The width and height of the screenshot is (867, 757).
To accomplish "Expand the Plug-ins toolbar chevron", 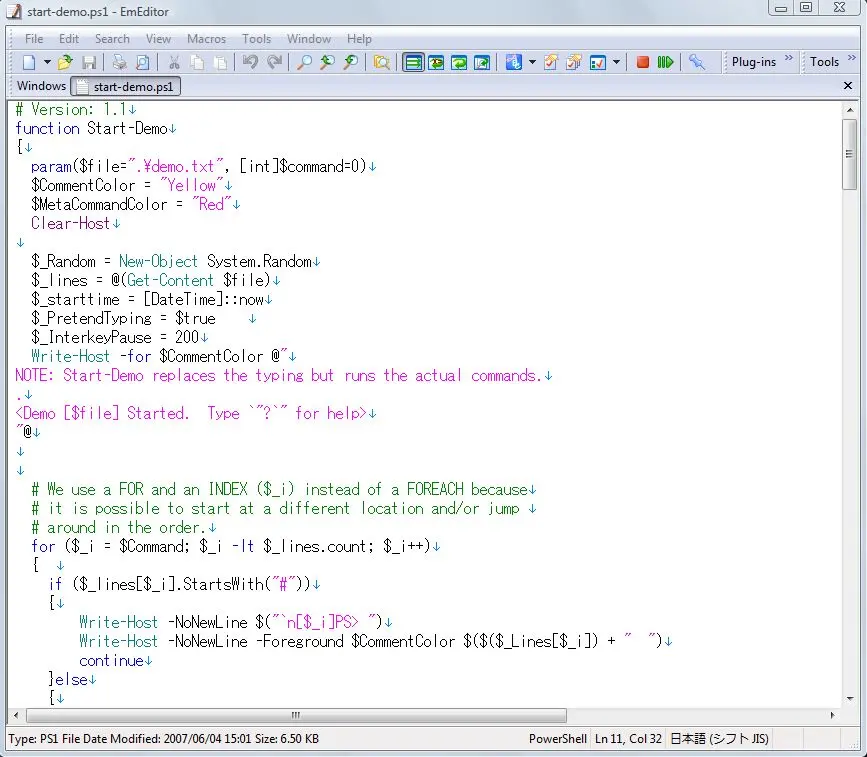I will pyautogui.click(x=789, y=60).
